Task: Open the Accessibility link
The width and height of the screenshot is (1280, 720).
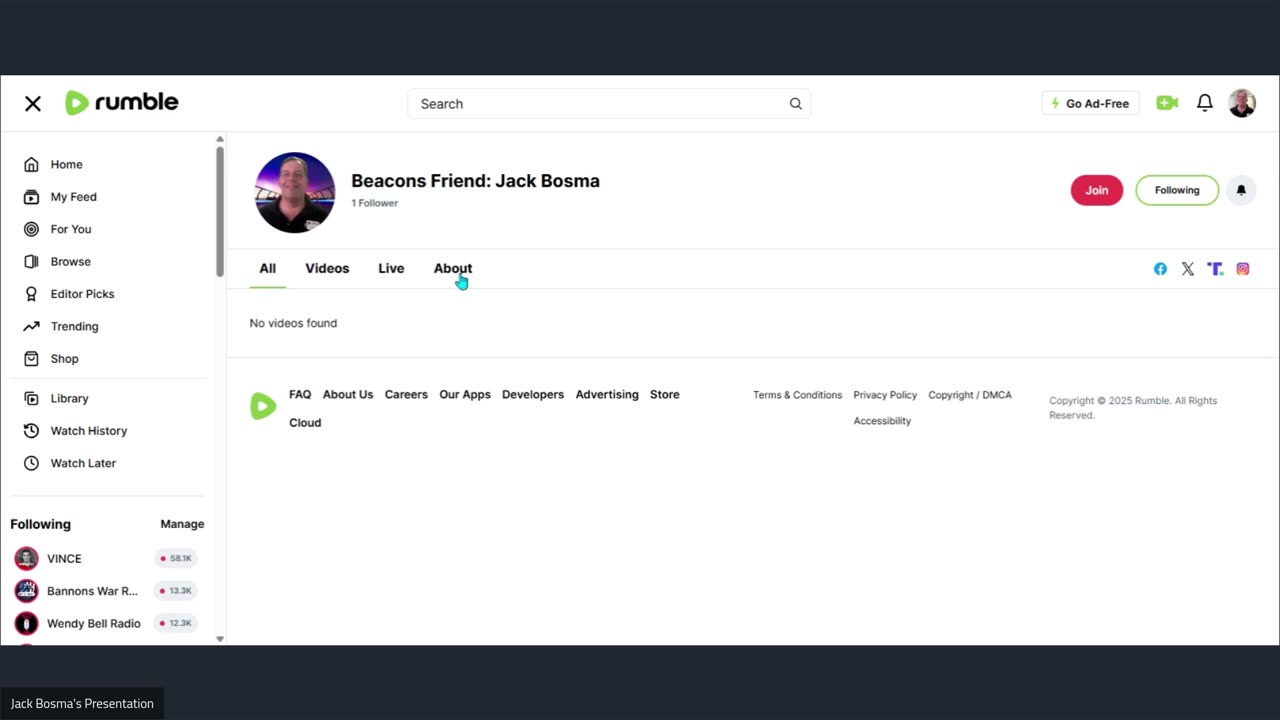Action: tap(882, 421)
